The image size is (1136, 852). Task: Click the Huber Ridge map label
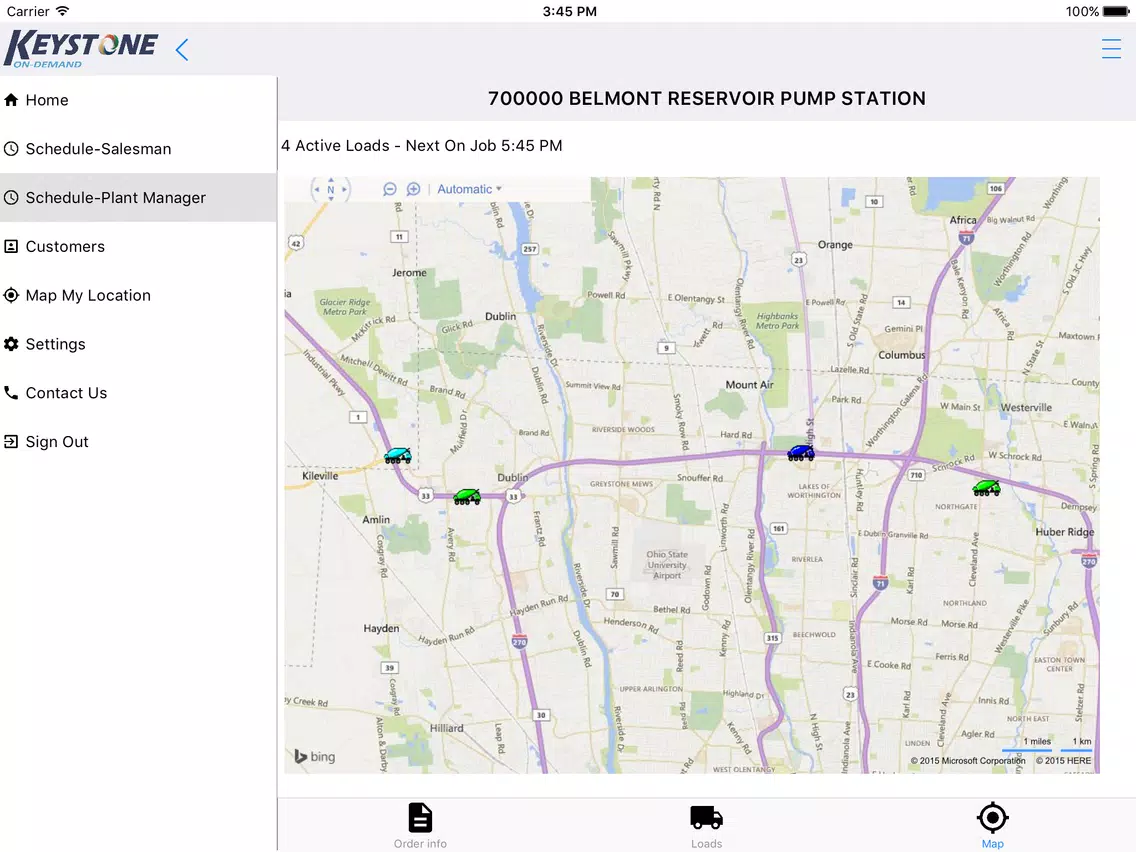[1064, 532]
